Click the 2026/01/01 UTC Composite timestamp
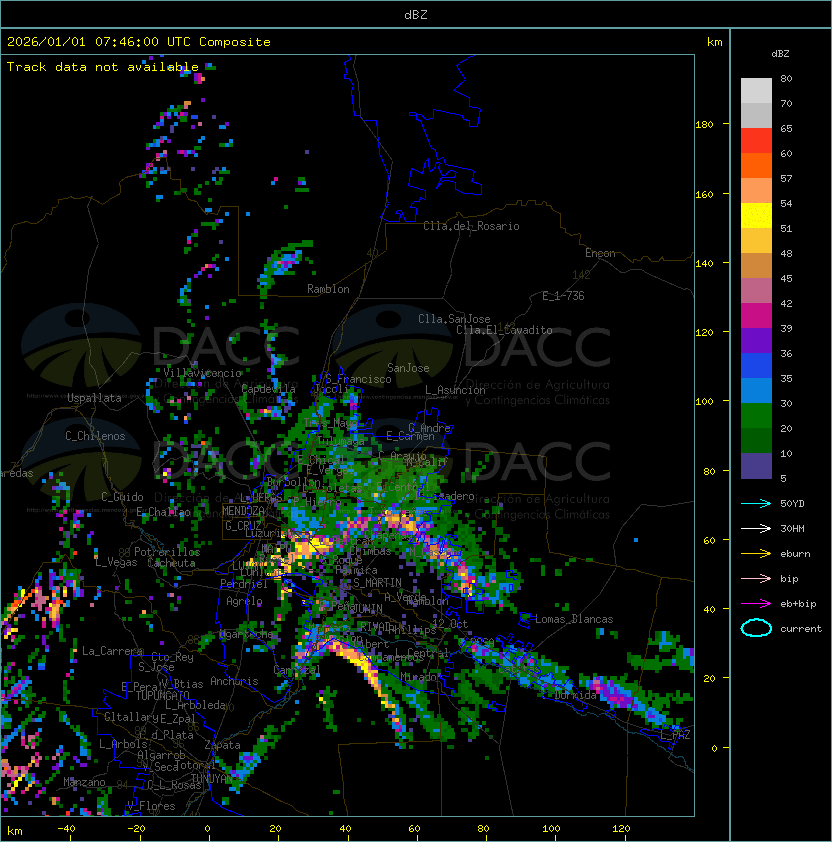 [x=139, y=42]
